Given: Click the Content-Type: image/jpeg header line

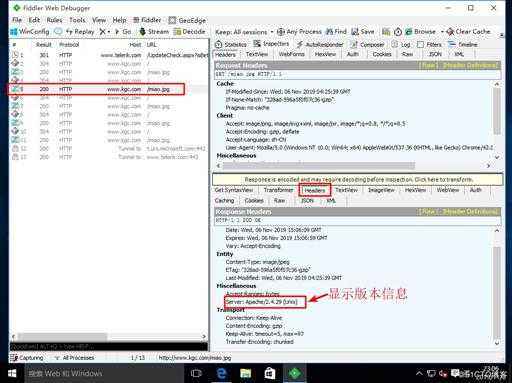Looking at the screenshot, I should [x=257, y=262].
